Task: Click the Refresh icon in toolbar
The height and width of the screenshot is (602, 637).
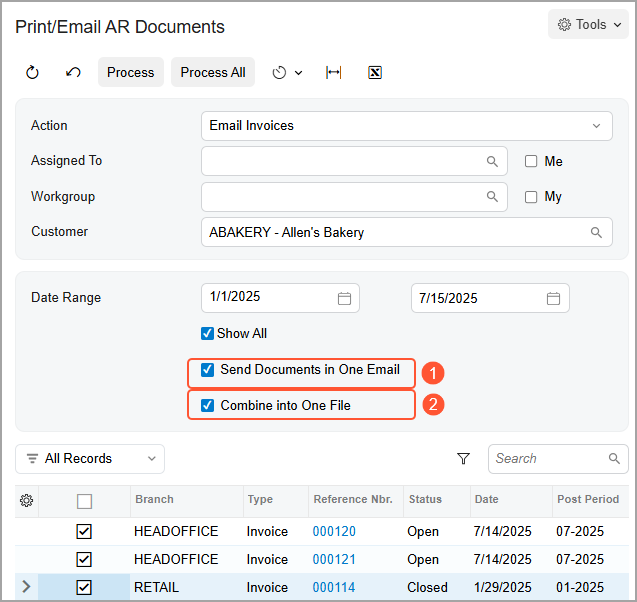Action: 32,72
